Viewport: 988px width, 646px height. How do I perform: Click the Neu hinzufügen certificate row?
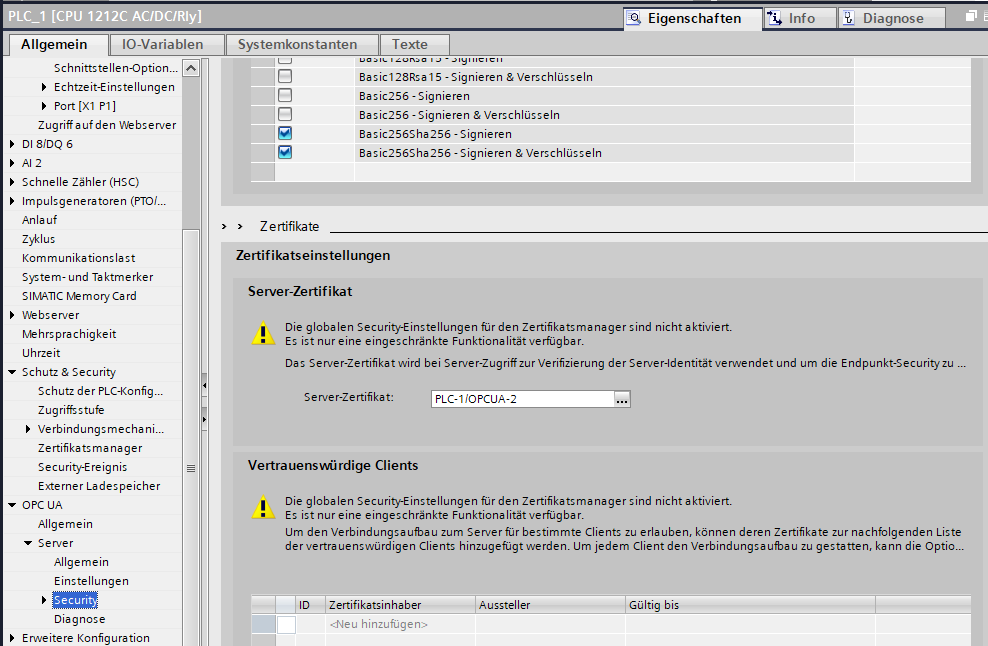click(378, 624)
